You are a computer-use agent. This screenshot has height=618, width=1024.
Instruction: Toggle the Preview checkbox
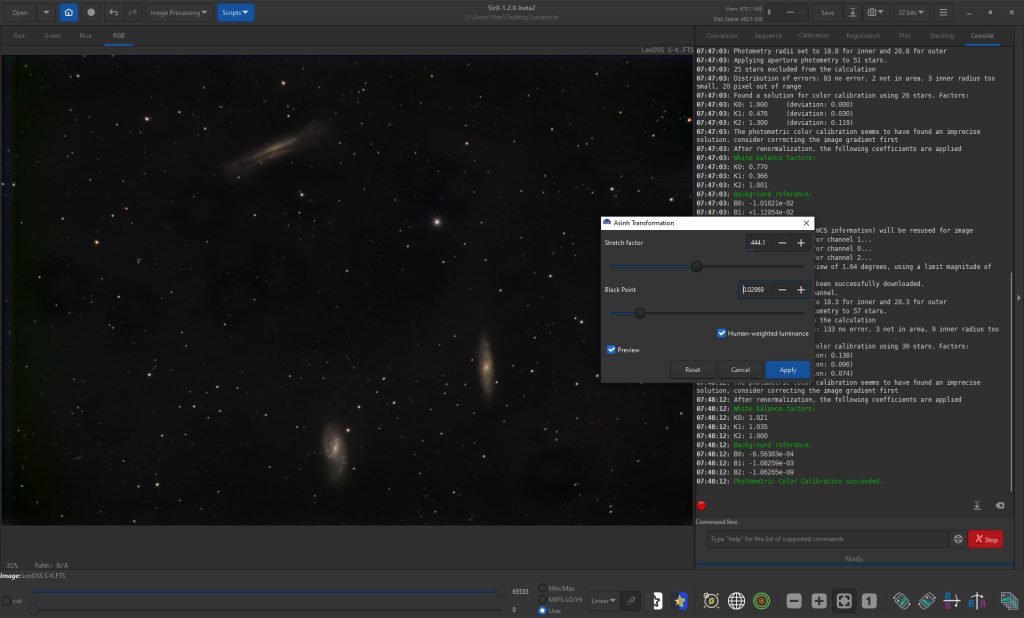point(611,350)
